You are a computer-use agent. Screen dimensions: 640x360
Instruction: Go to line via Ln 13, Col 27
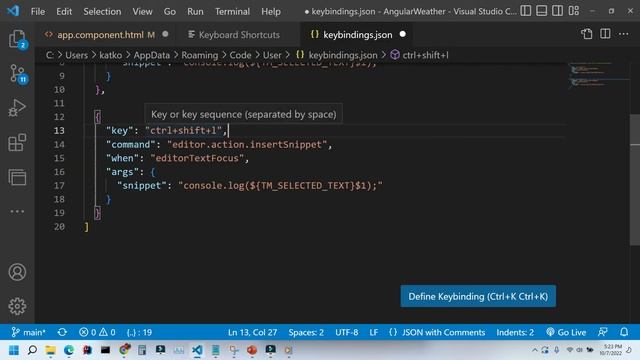coord(252,332)
